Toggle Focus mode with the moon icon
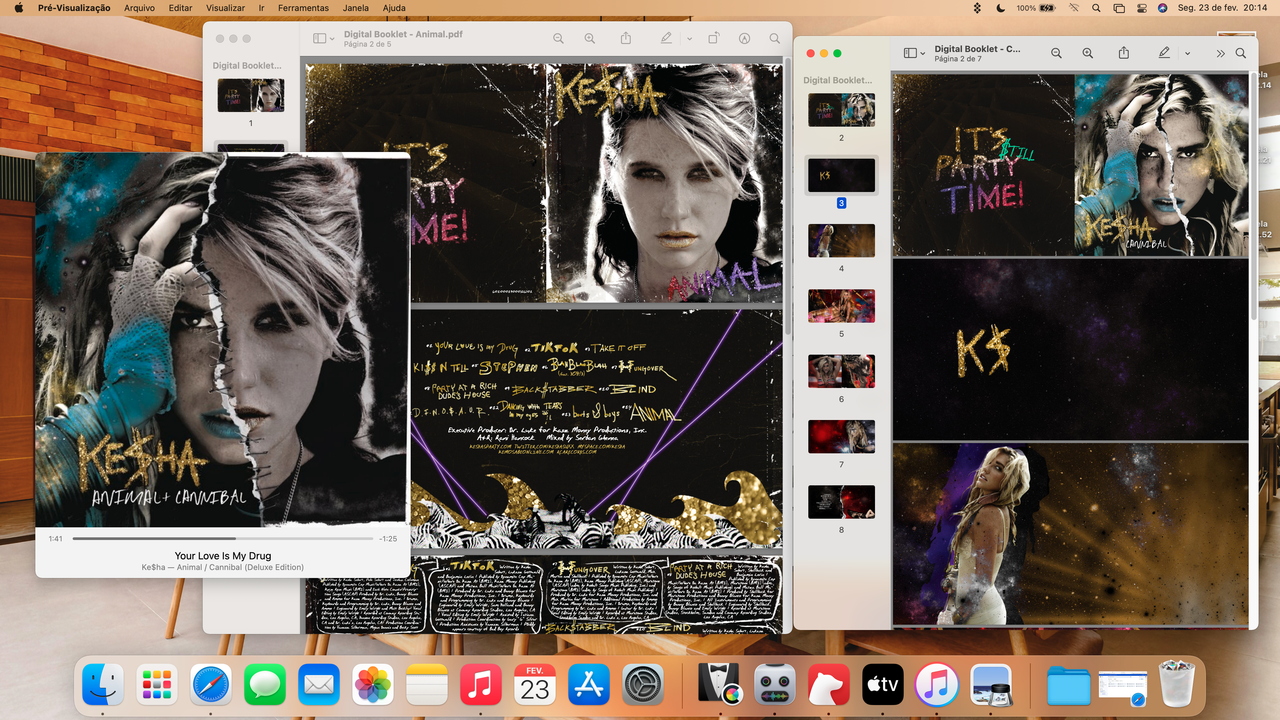The width and height of the screenshot is (1280, 720). [1002, 8]
